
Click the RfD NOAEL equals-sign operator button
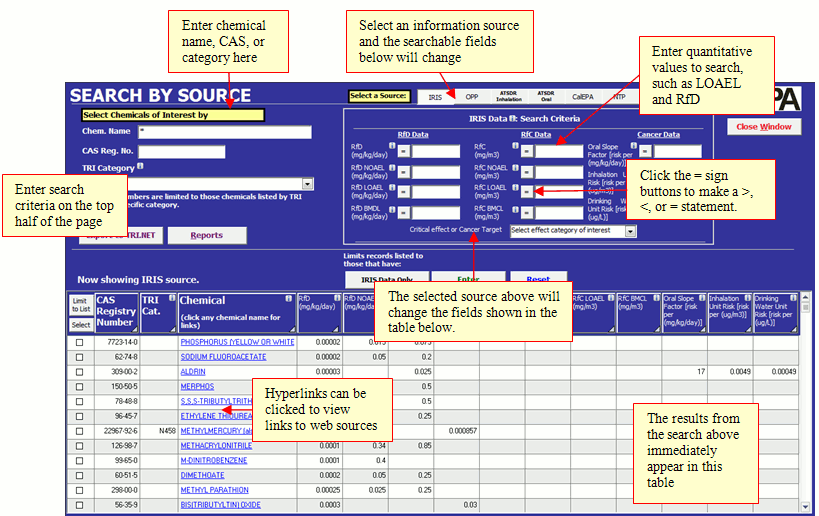405,170
